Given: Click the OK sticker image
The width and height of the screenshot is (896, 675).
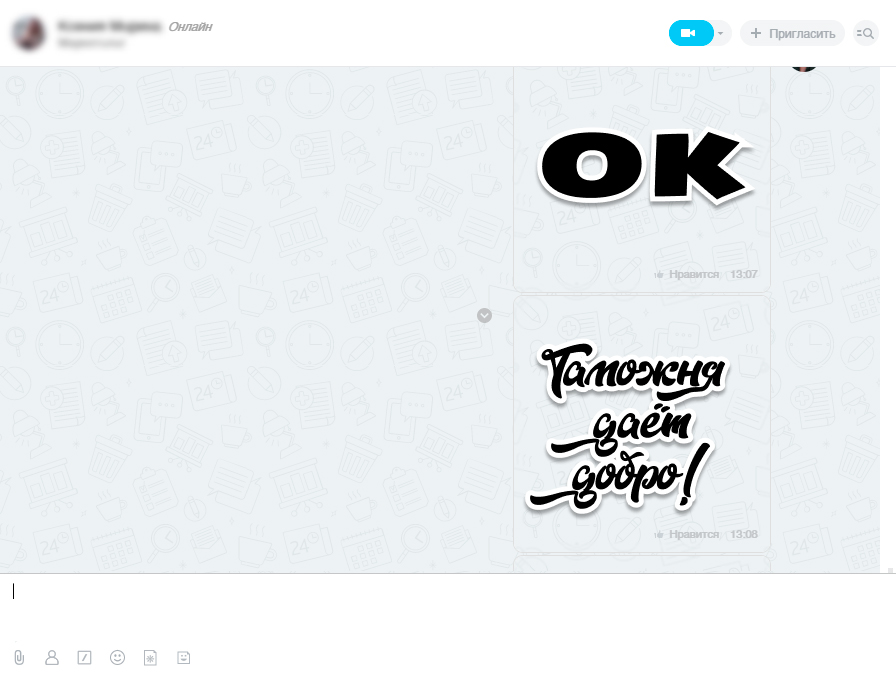Looking at the screenshot, I should tap(645, 167).
